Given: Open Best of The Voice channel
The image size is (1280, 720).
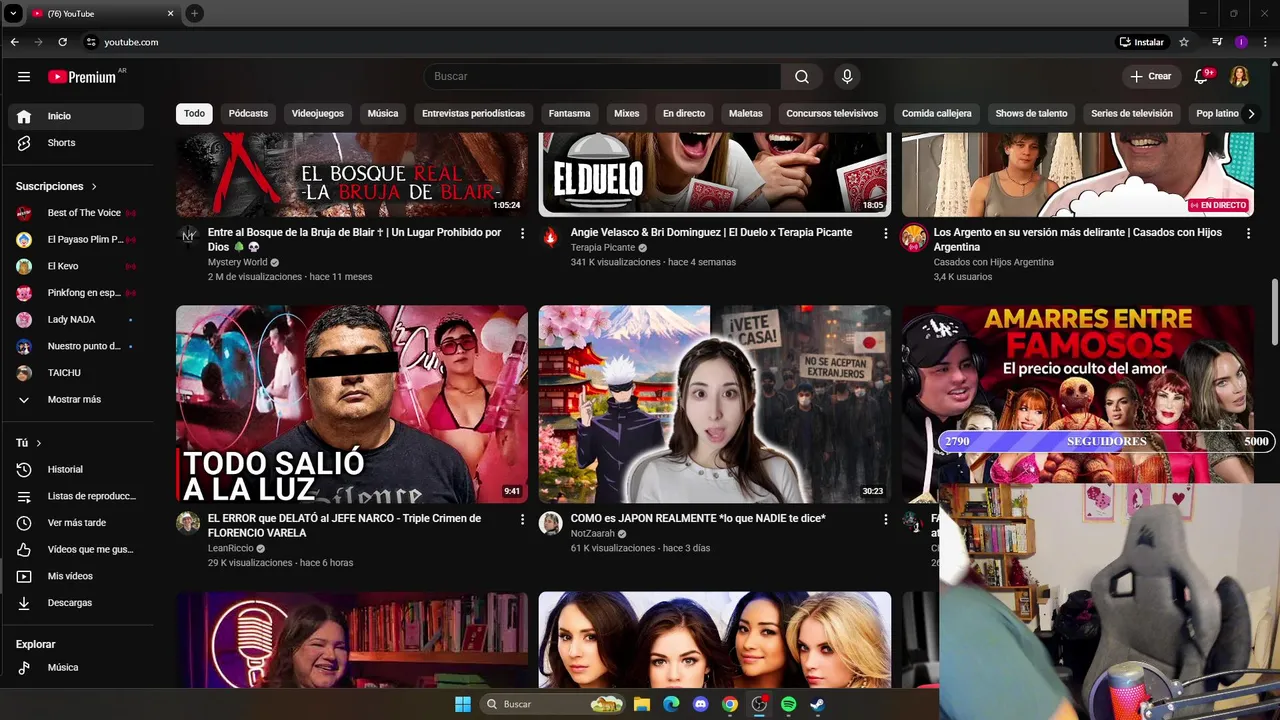Looking at the screenshot, I should tap(76, 213).
